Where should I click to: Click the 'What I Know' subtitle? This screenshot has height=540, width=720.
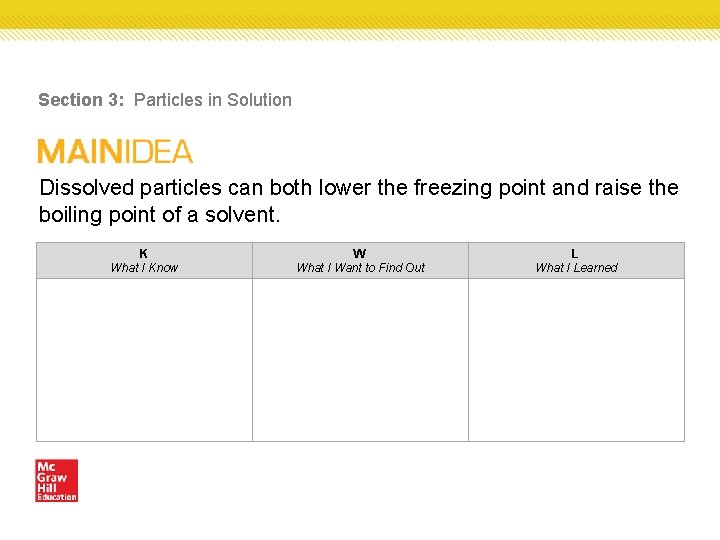(144, 268)
